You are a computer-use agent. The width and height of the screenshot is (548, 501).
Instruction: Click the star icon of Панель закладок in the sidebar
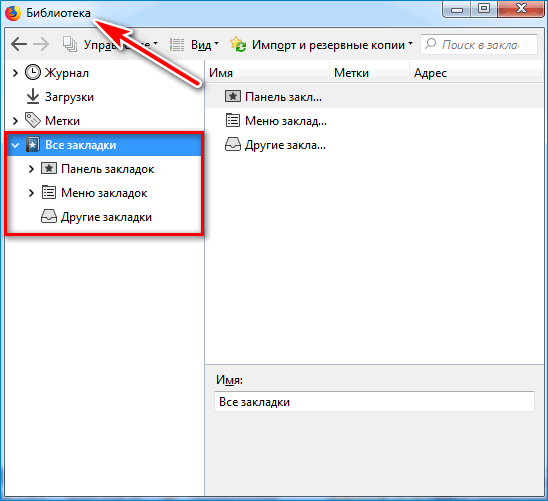point(49,168)
